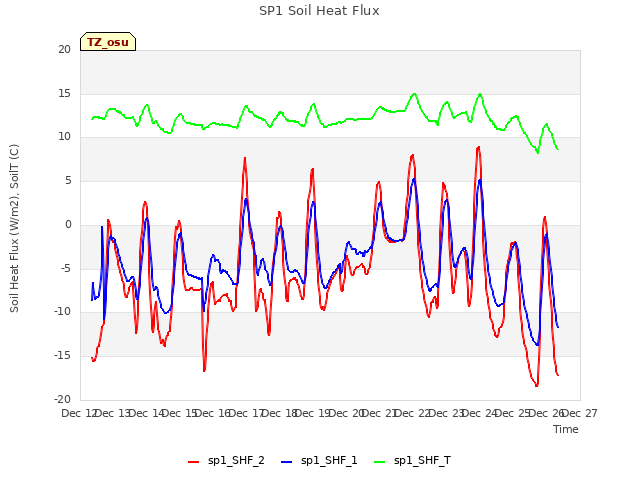
Task: Toggle the sp1_SHF_T legend entry
Action: 412,461
